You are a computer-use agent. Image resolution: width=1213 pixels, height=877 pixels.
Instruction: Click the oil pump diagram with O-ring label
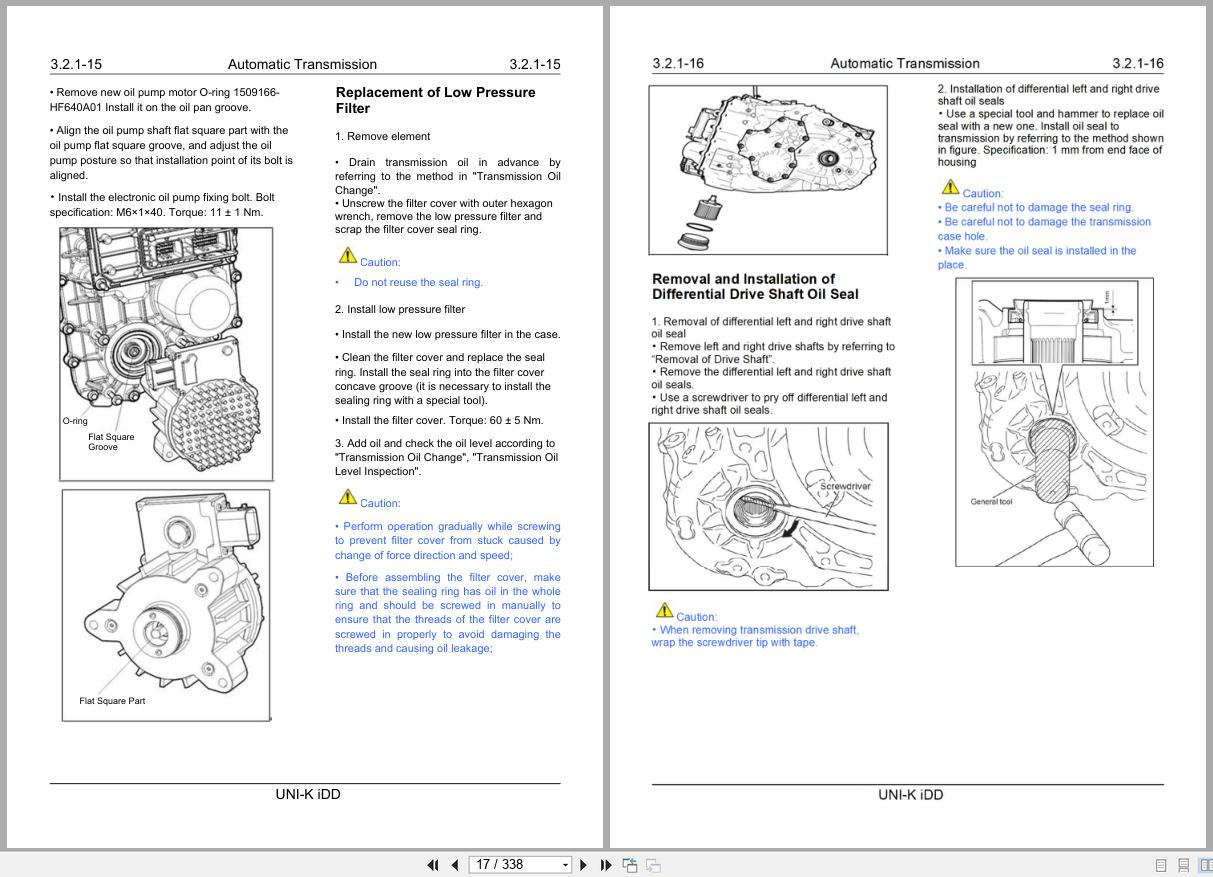pos(166,353)
